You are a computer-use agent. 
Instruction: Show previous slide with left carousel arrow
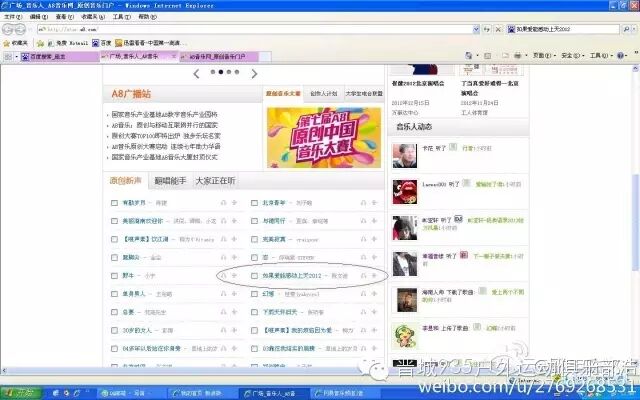tap(196, 73)
